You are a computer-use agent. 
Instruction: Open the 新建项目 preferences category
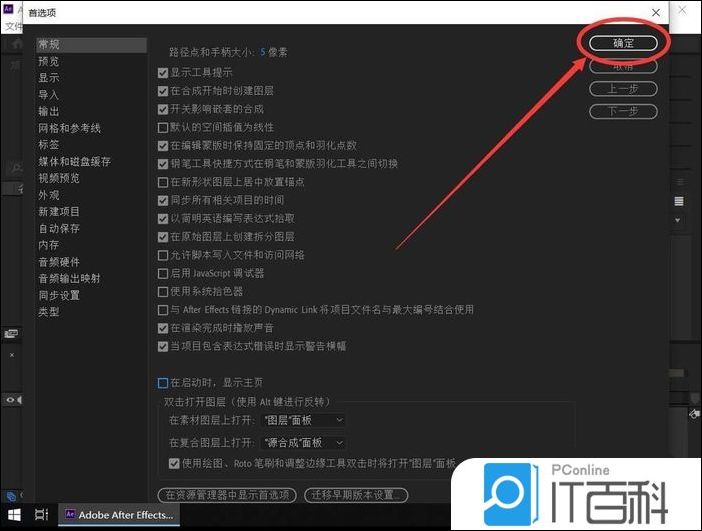(59, 212)
